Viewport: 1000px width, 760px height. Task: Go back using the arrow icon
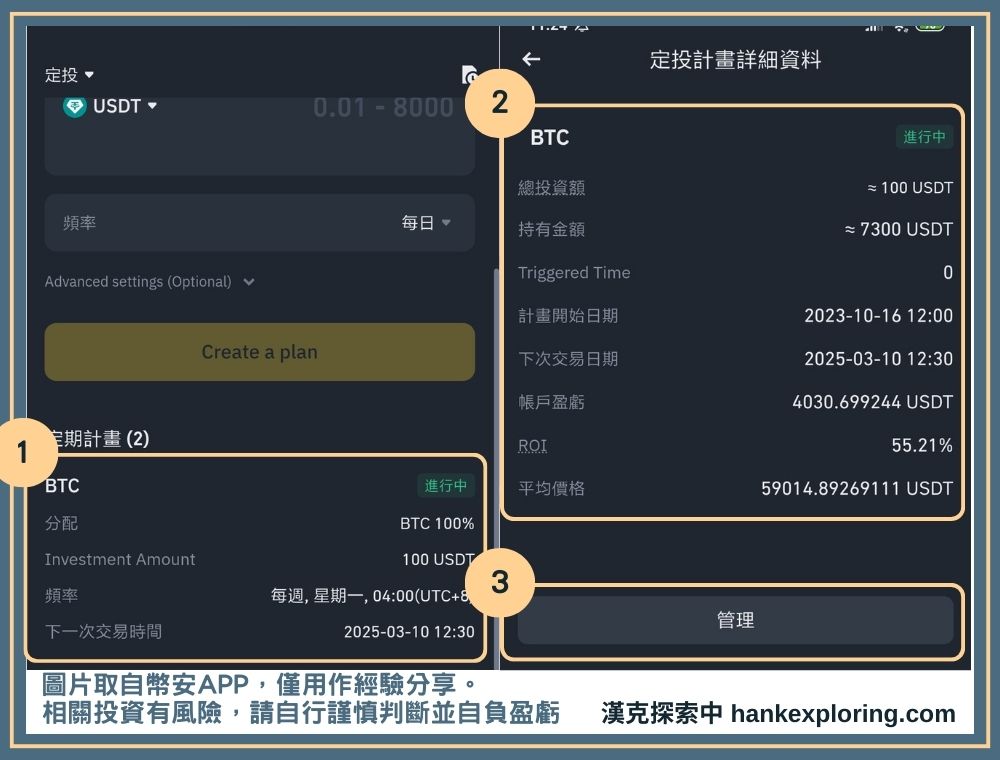pos(531,59)
